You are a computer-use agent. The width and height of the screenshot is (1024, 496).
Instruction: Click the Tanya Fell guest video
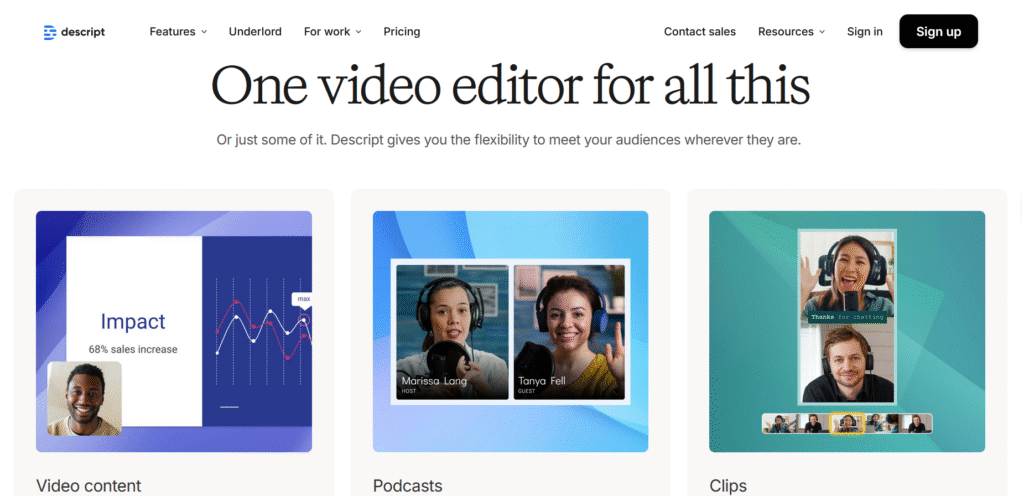pos(569,332)
